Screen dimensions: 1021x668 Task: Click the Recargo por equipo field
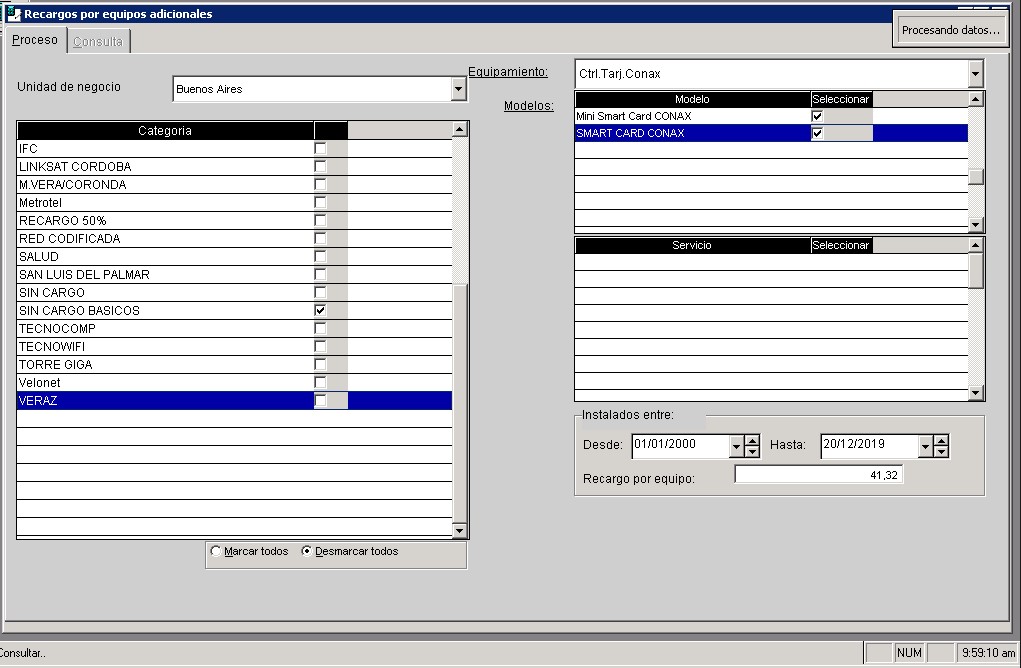click(x=818, y=475)
